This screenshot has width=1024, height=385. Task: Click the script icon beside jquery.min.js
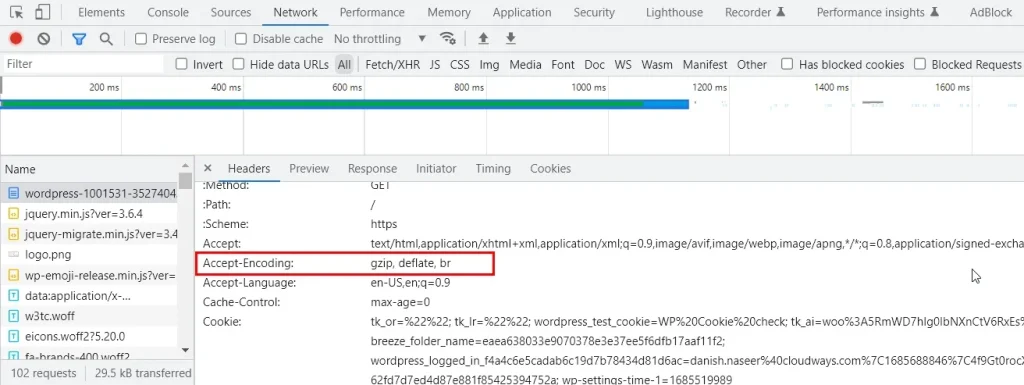[x=14, y=213]
